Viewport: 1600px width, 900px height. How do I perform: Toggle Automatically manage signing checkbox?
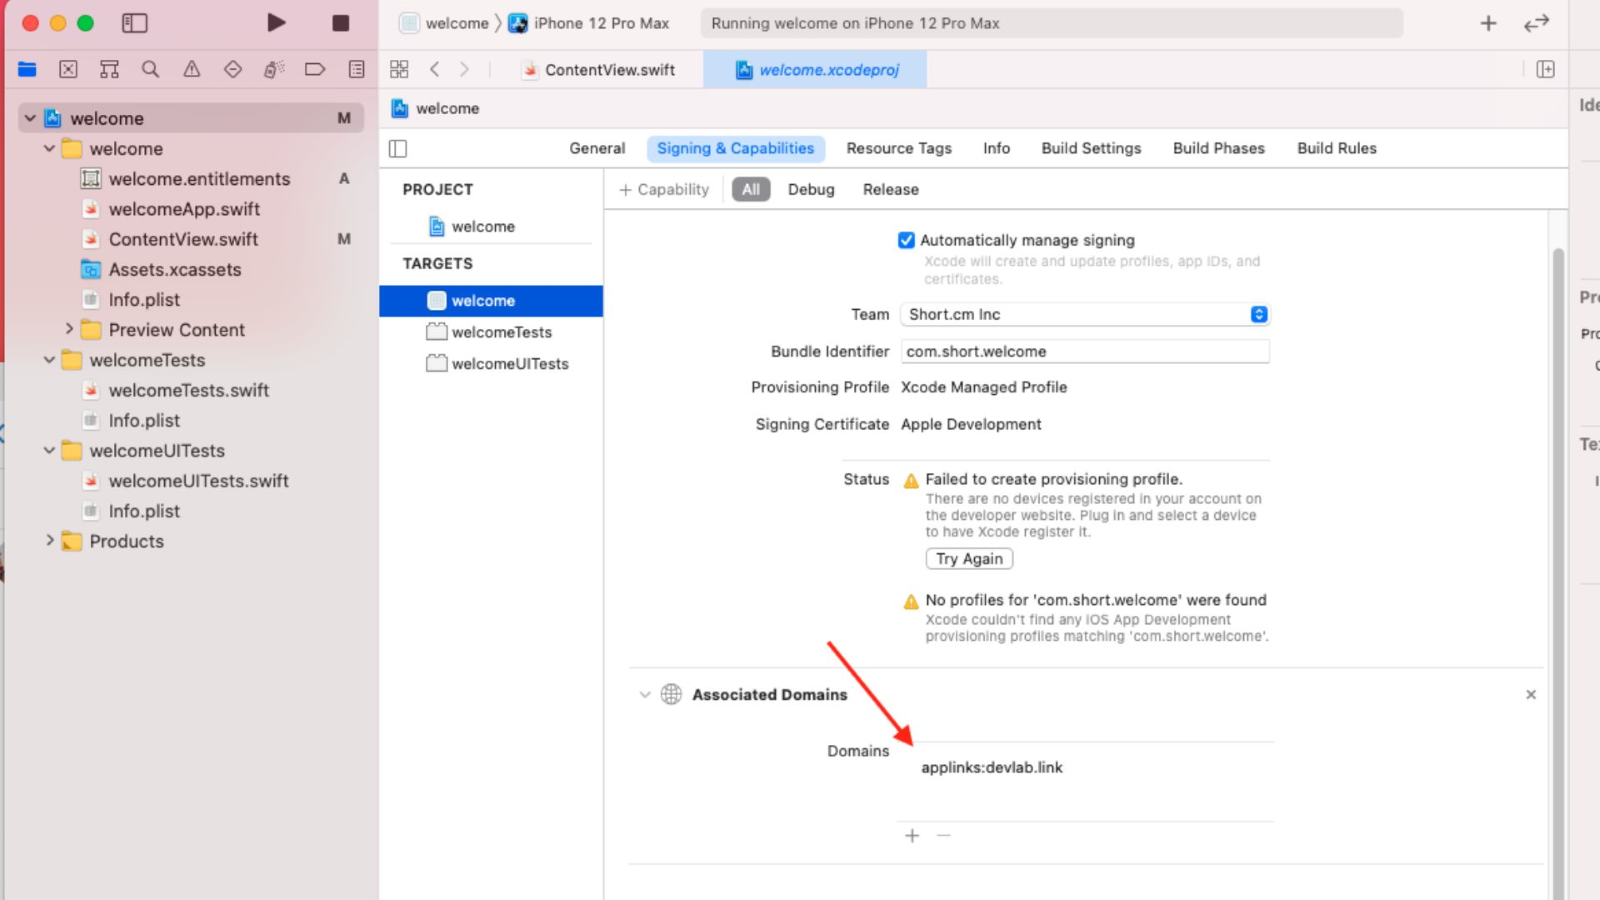(x=906, y=240)
